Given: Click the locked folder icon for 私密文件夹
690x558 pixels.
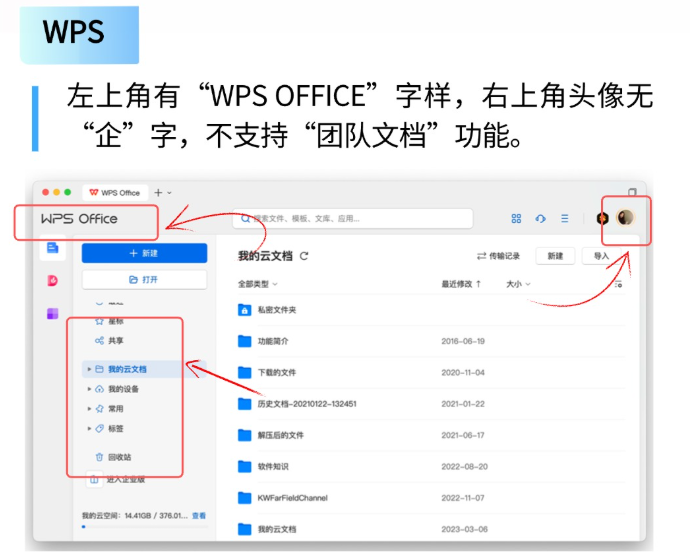Looking at the screenshot, I should pos(245,310).
